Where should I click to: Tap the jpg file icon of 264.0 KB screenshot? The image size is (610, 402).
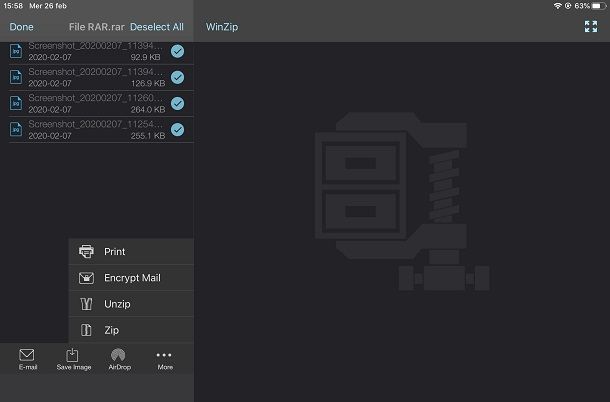point(16,103)
